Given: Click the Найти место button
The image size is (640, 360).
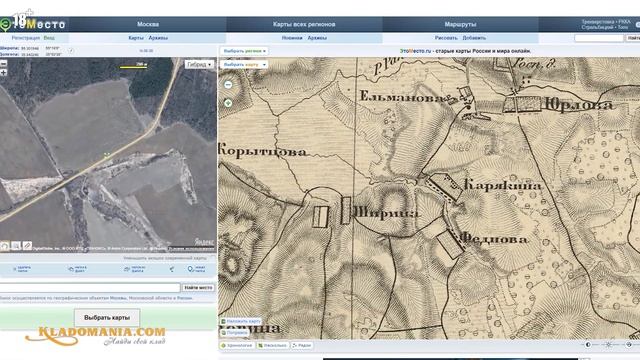Looking at the screenshot, I should click(198, 288).
